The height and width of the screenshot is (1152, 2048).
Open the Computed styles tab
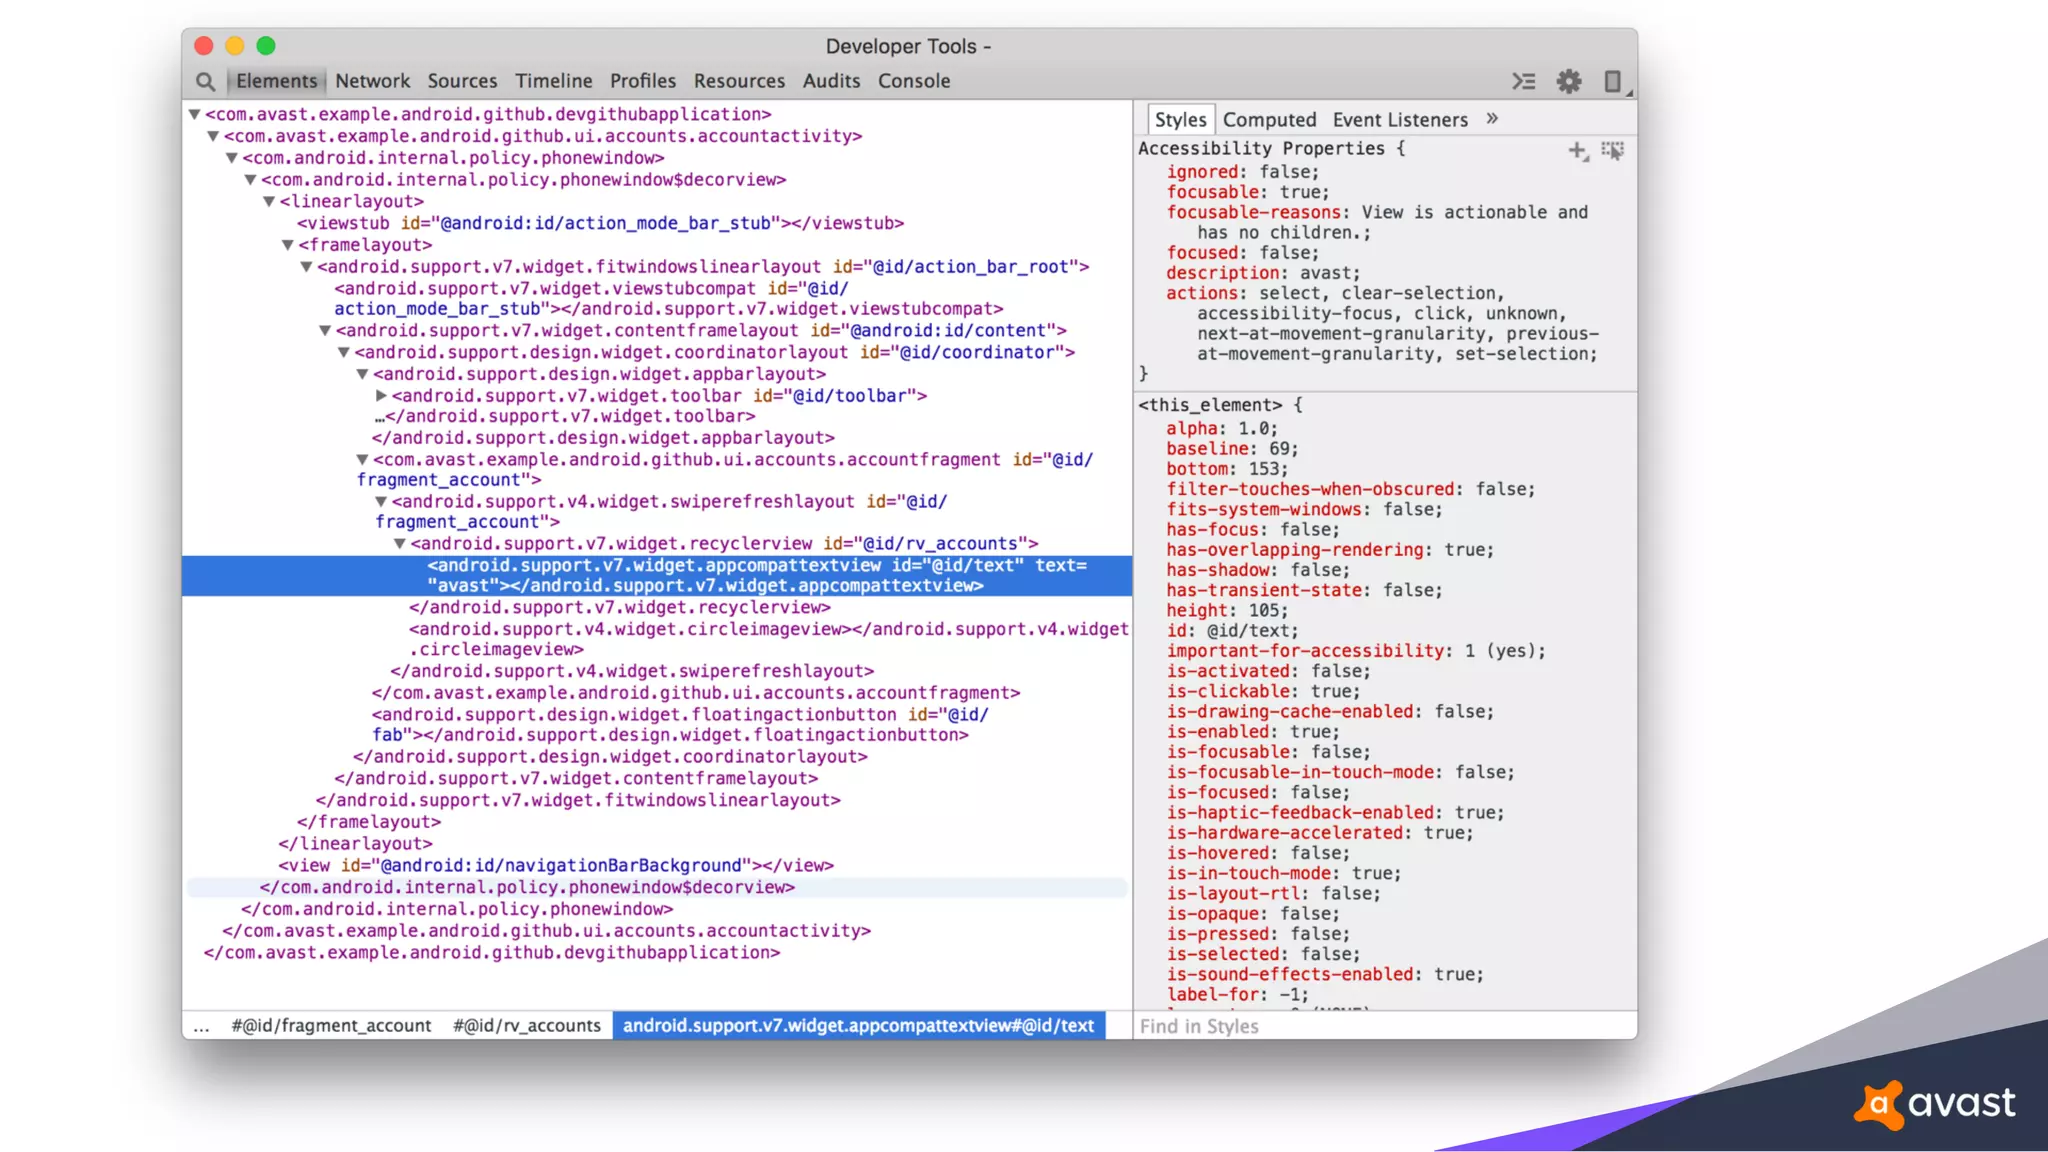[x=1269, y=120]
